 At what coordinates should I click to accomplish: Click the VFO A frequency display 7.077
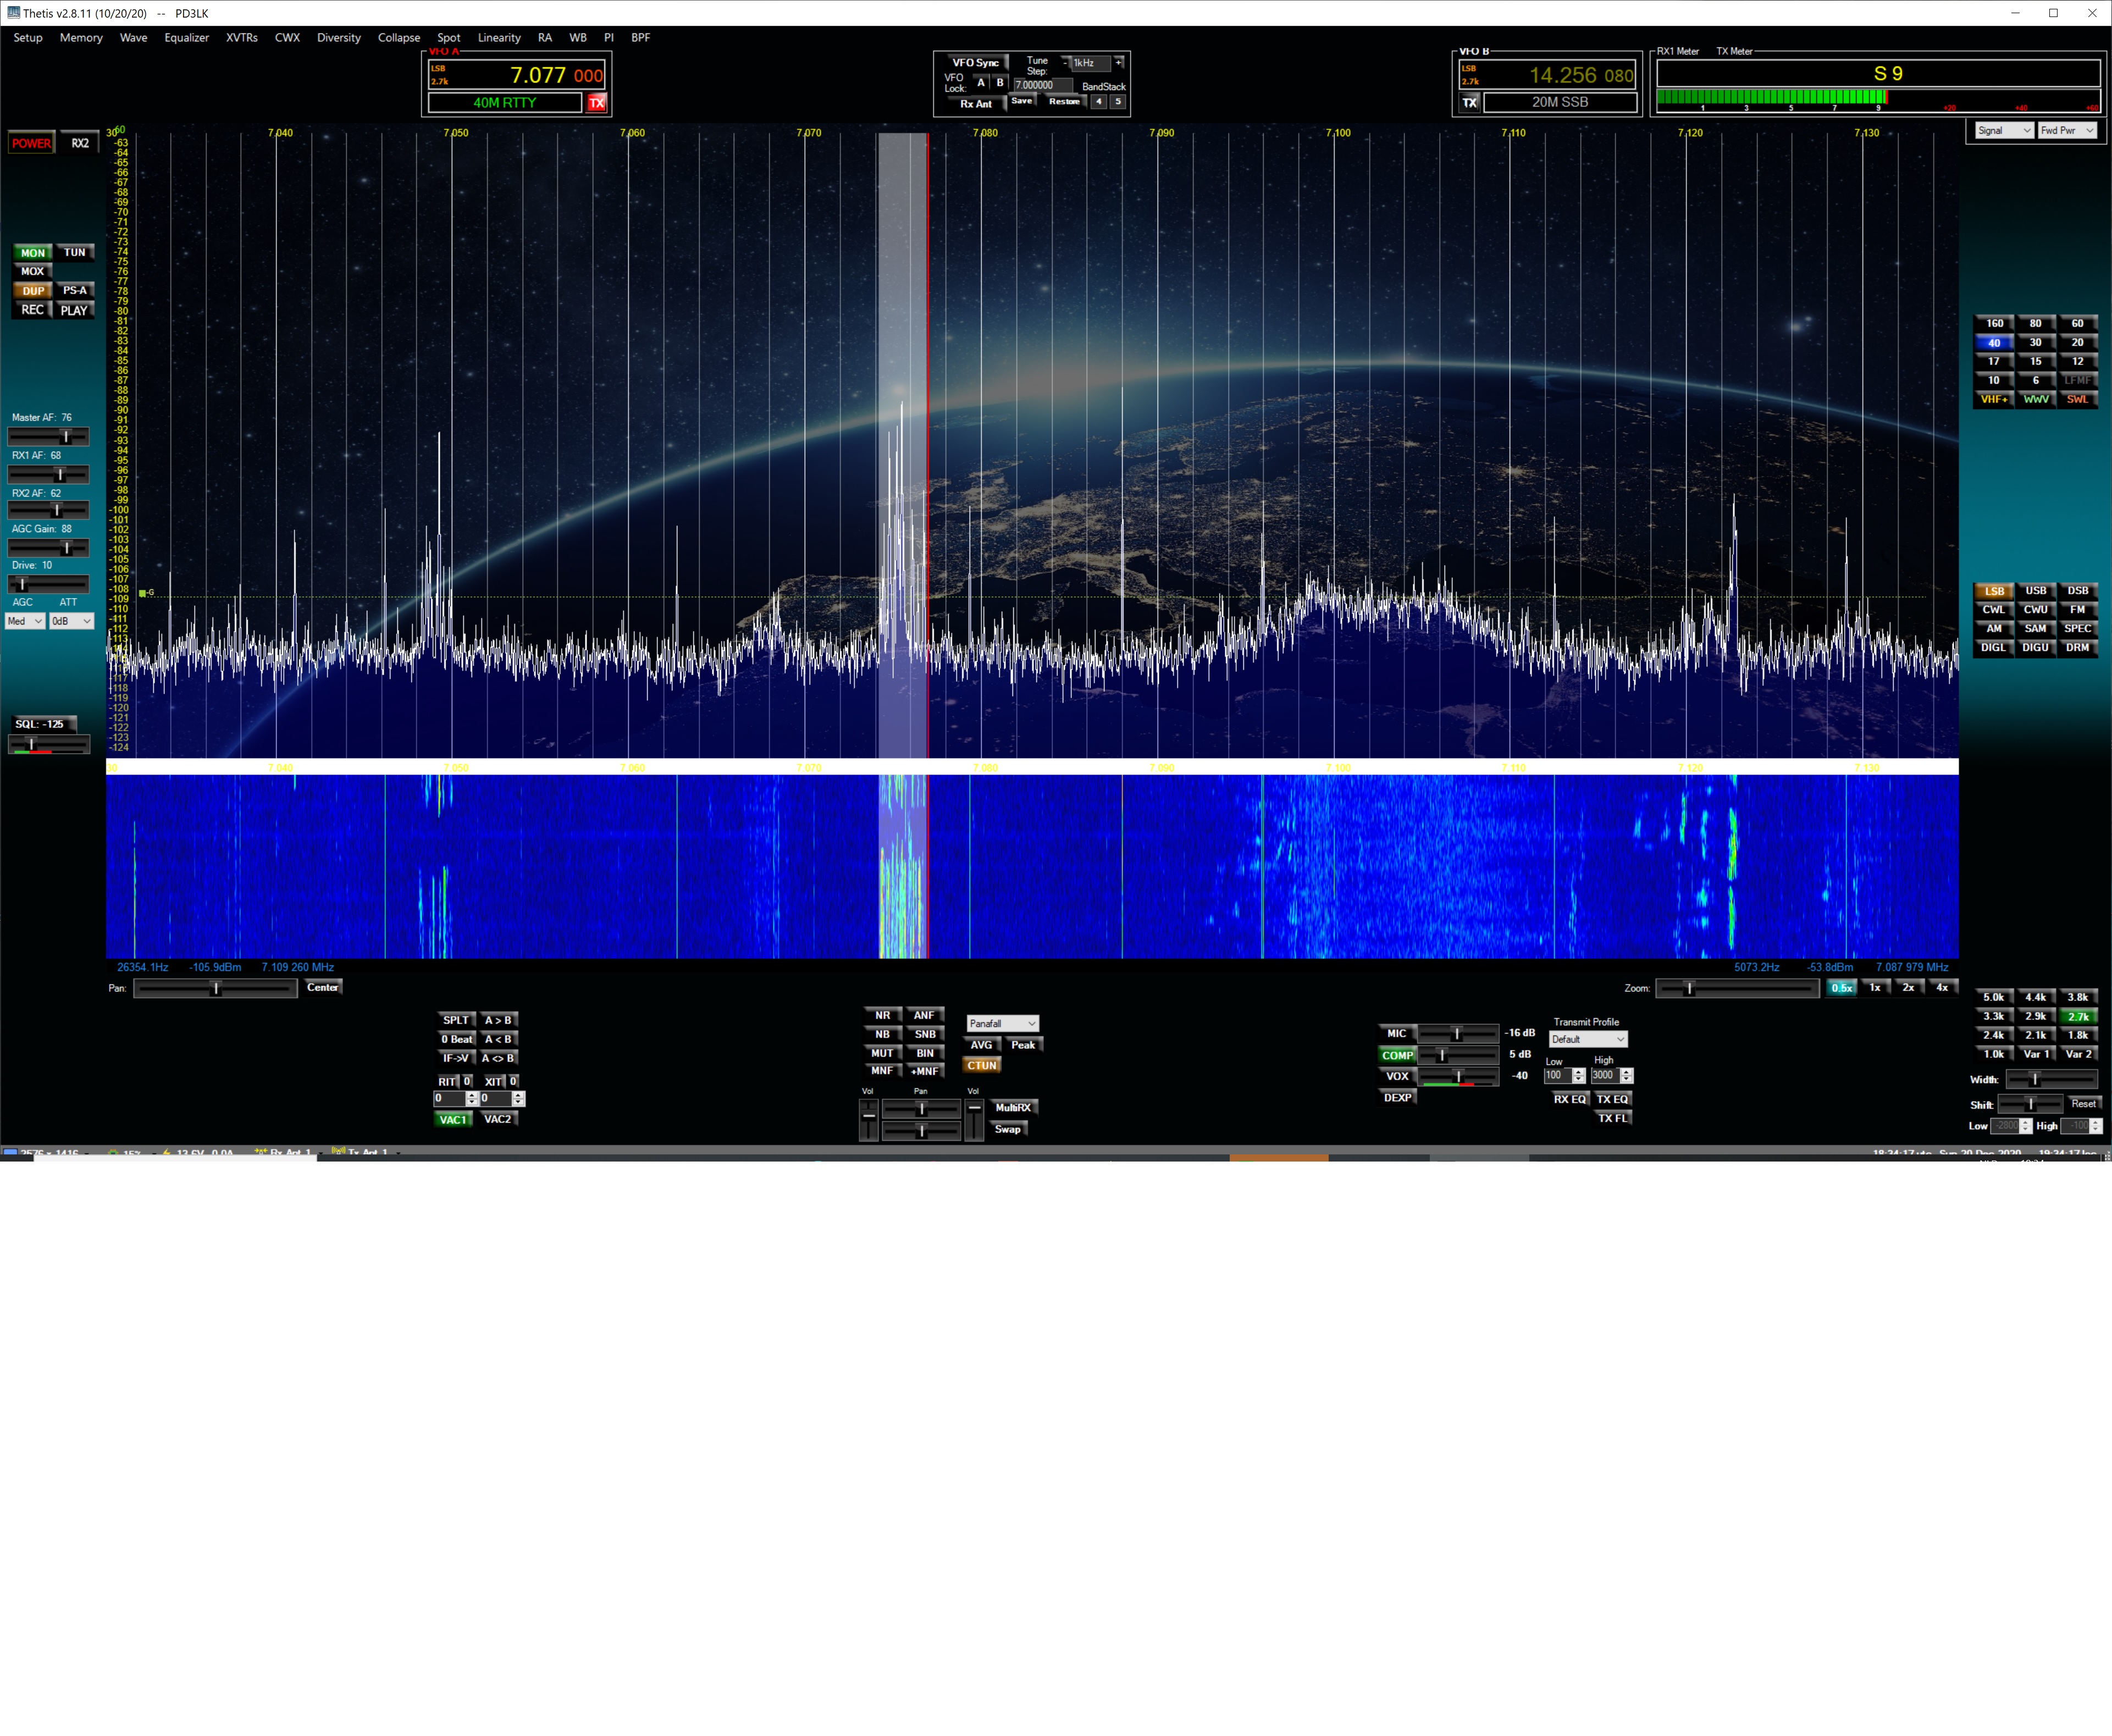pos(538,76)
